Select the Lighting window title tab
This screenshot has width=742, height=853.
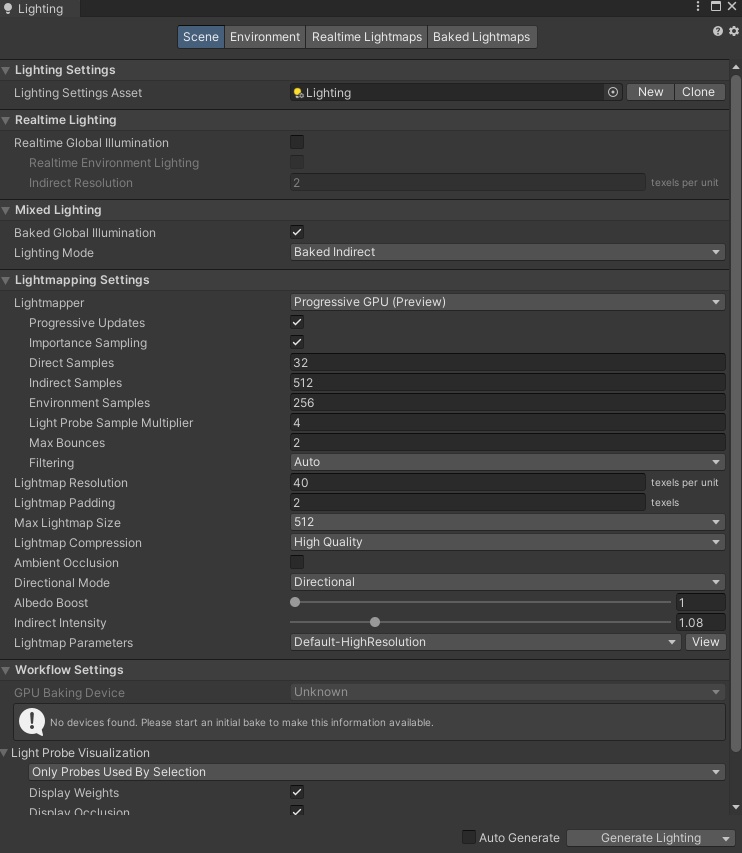pos(40,9)
